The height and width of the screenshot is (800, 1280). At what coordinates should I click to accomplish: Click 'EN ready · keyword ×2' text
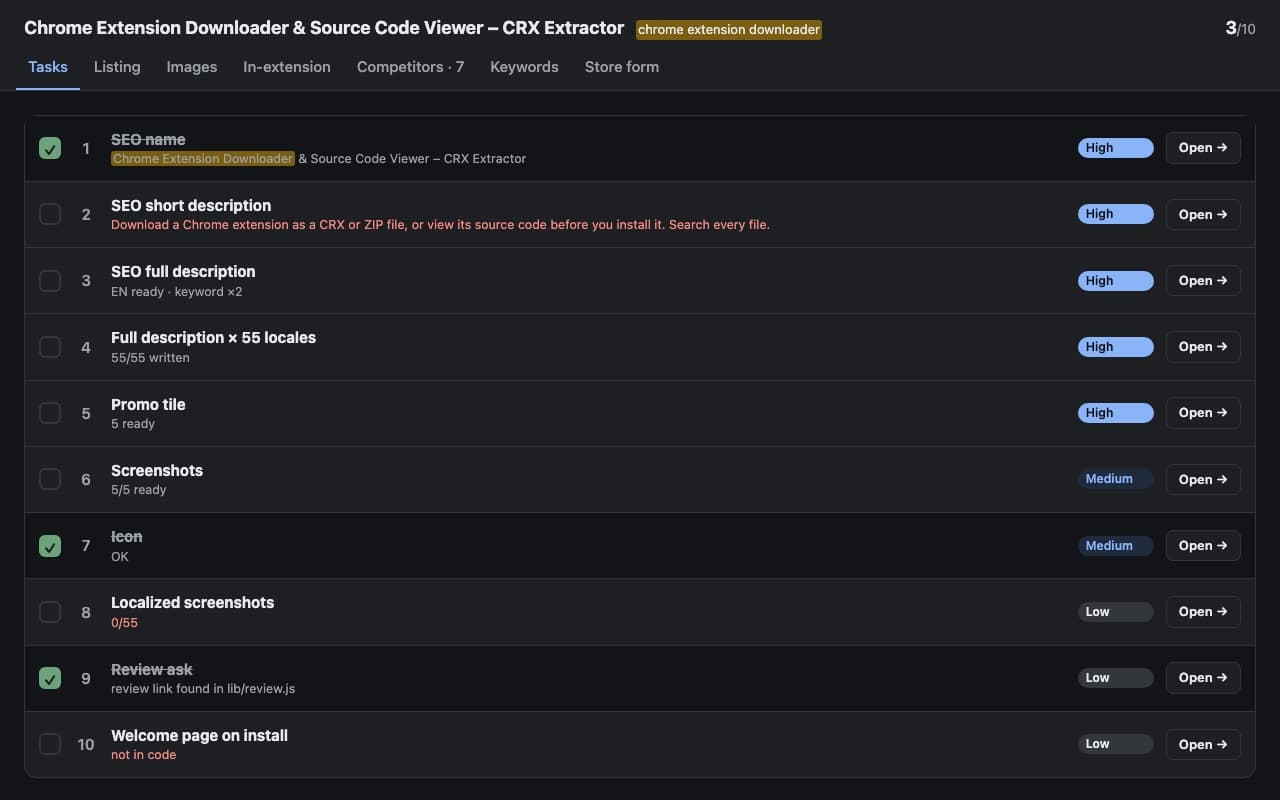tap(177, 292)
